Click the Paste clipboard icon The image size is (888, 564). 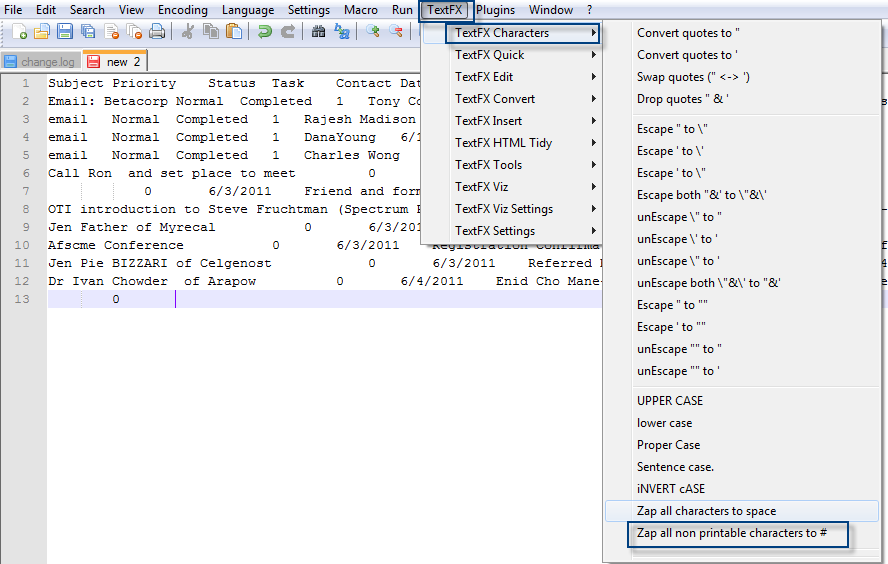point(234,32)
